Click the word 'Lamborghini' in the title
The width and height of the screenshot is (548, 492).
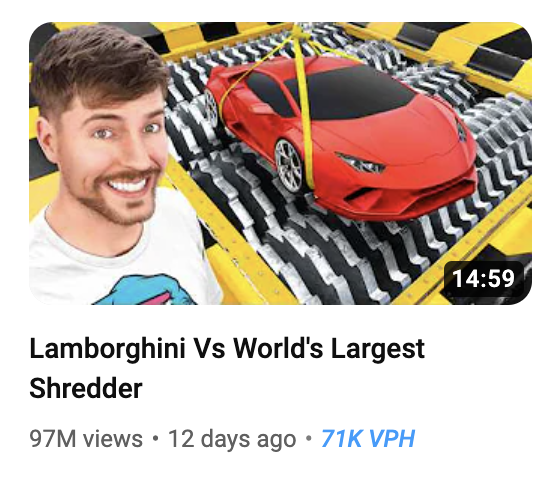point(108,348)
